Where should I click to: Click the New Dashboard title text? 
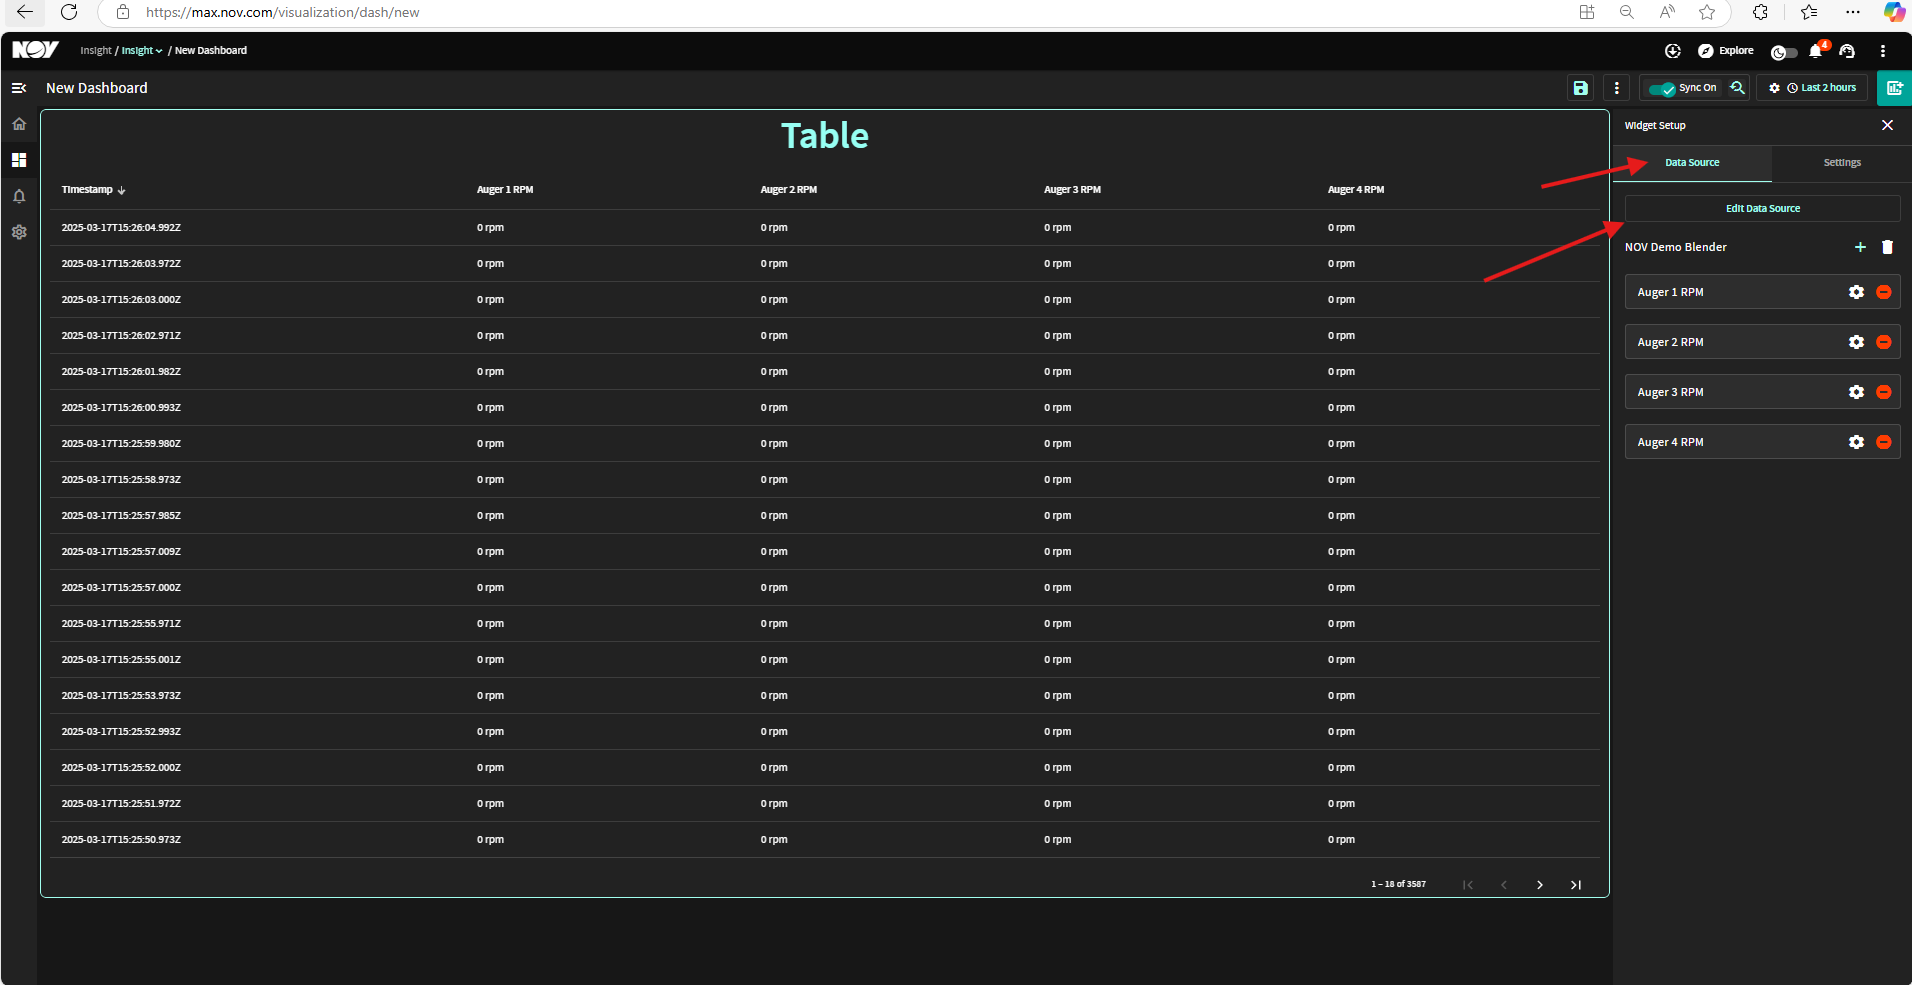point(97,88)
